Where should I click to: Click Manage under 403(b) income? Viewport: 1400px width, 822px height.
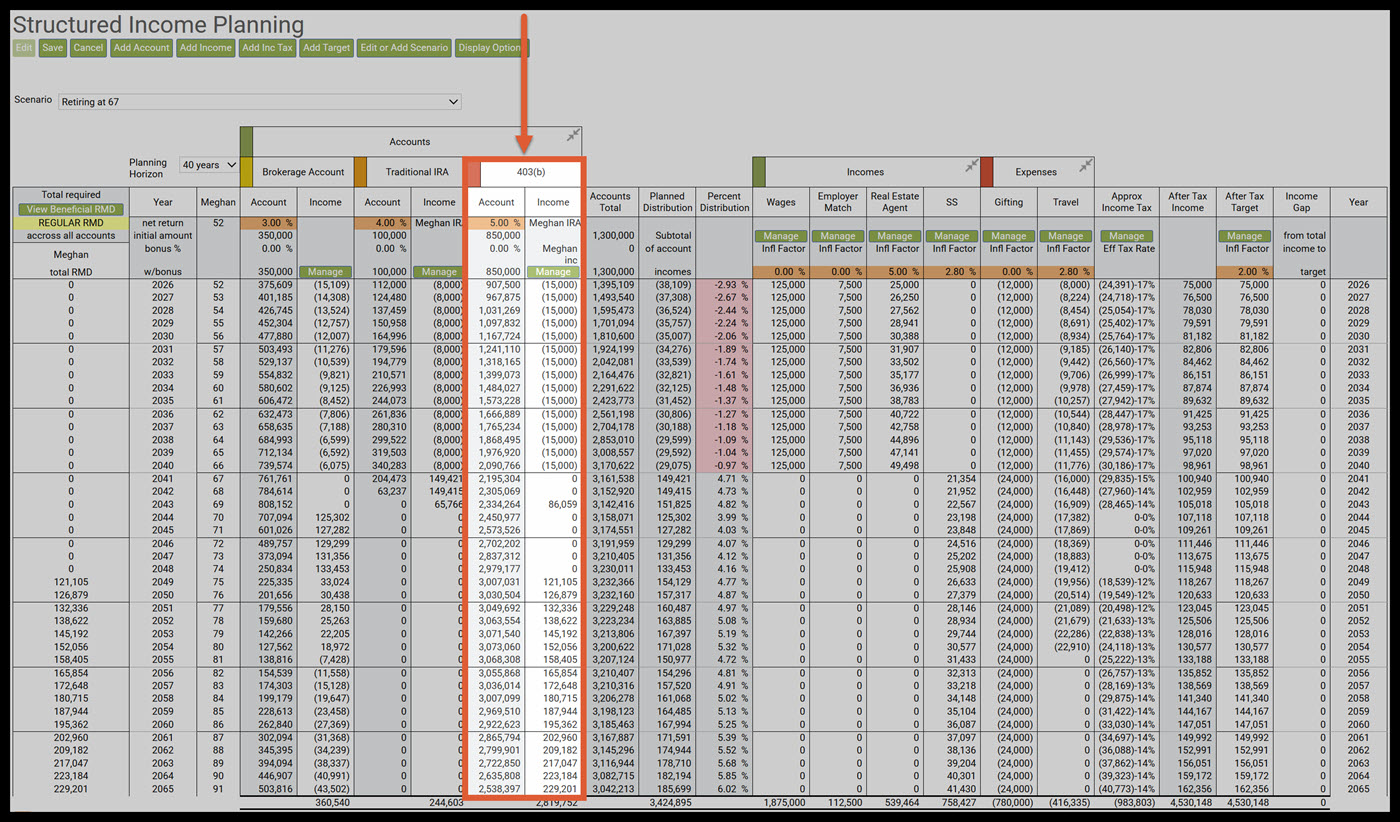553,271
